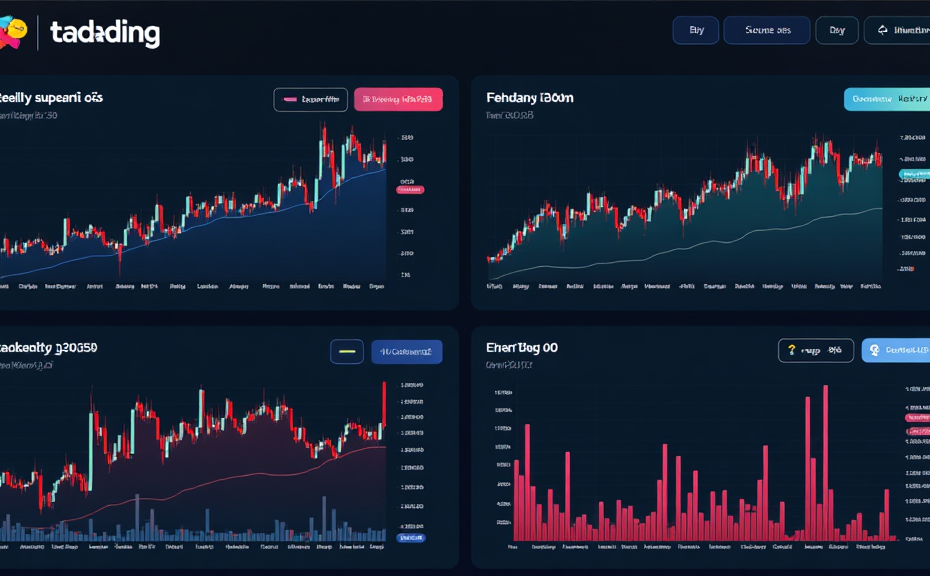
Task: Open the 'Scume oss' dropdown in header
Action: tap(767, 30)
